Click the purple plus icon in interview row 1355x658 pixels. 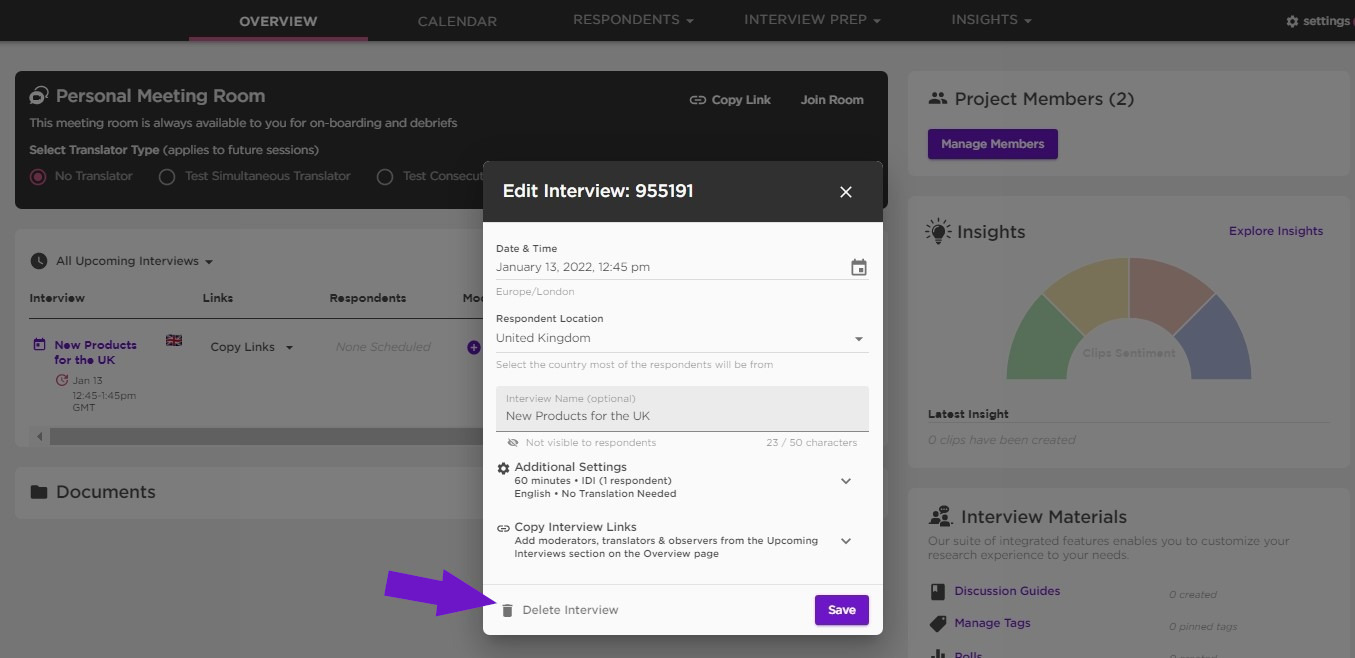pyautogui.click(x=474, y=347)
